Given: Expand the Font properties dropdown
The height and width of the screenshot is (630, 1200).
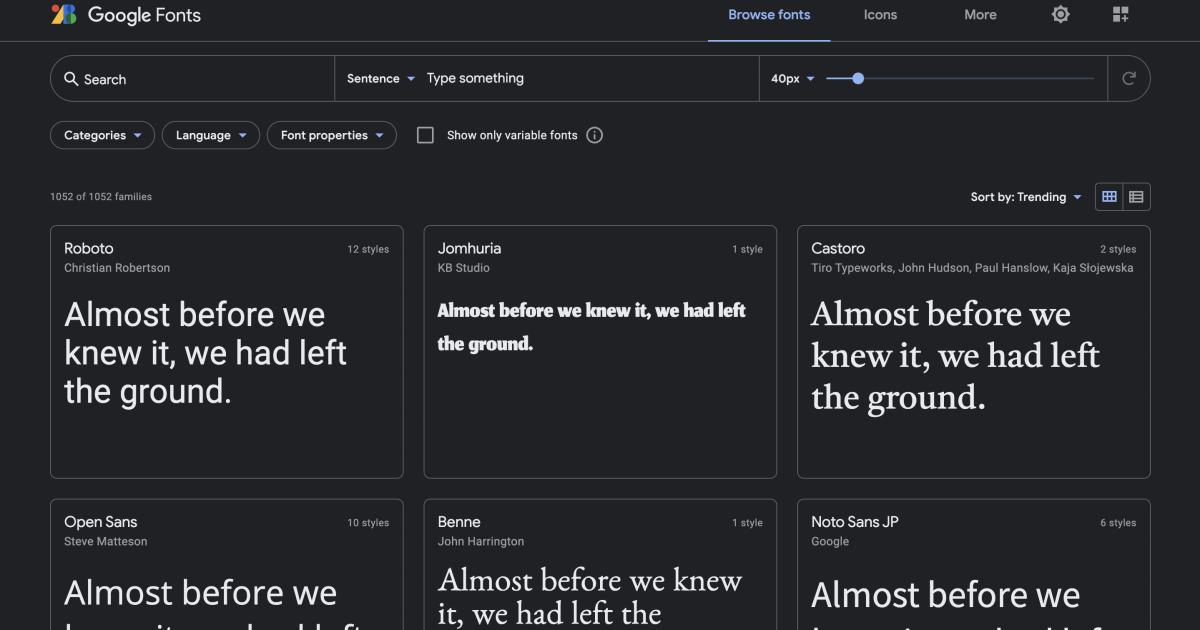Looking at the screenshot, I should (x=331, y=134).
